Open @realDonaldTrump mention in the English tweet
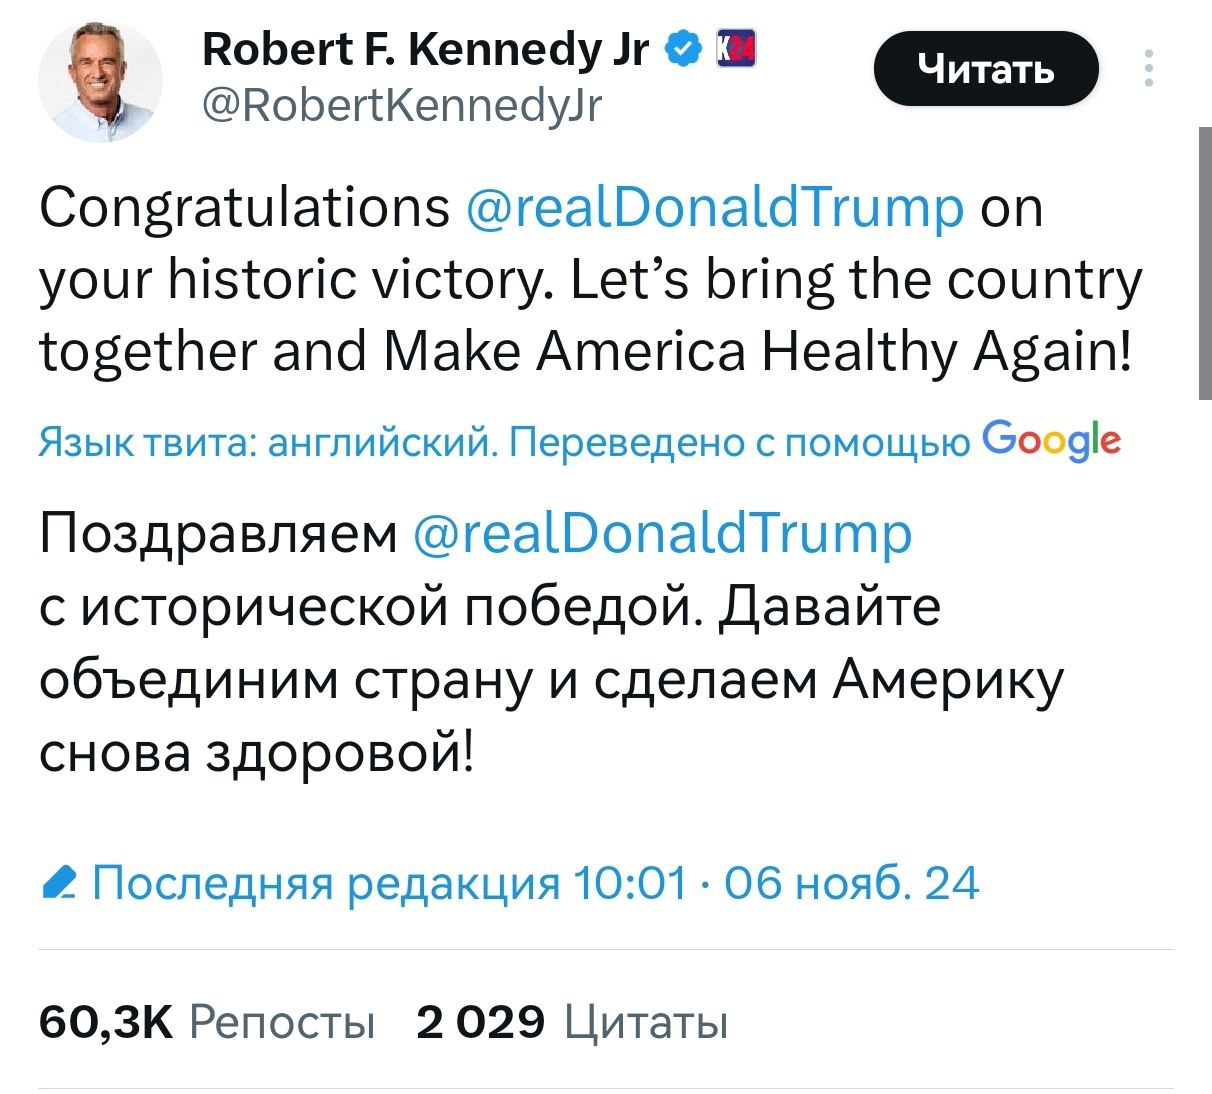Viewport: 1212px width, 1094px height. tap(715, 208)
